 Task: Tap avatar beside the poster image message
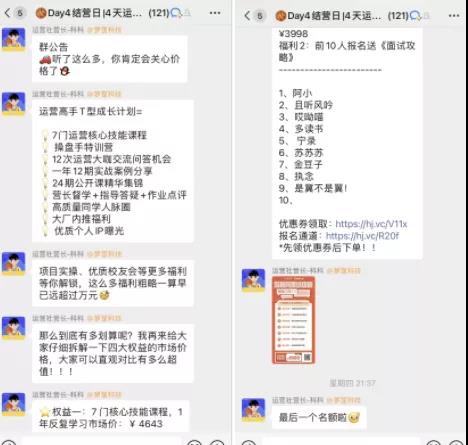click(253, 280)
